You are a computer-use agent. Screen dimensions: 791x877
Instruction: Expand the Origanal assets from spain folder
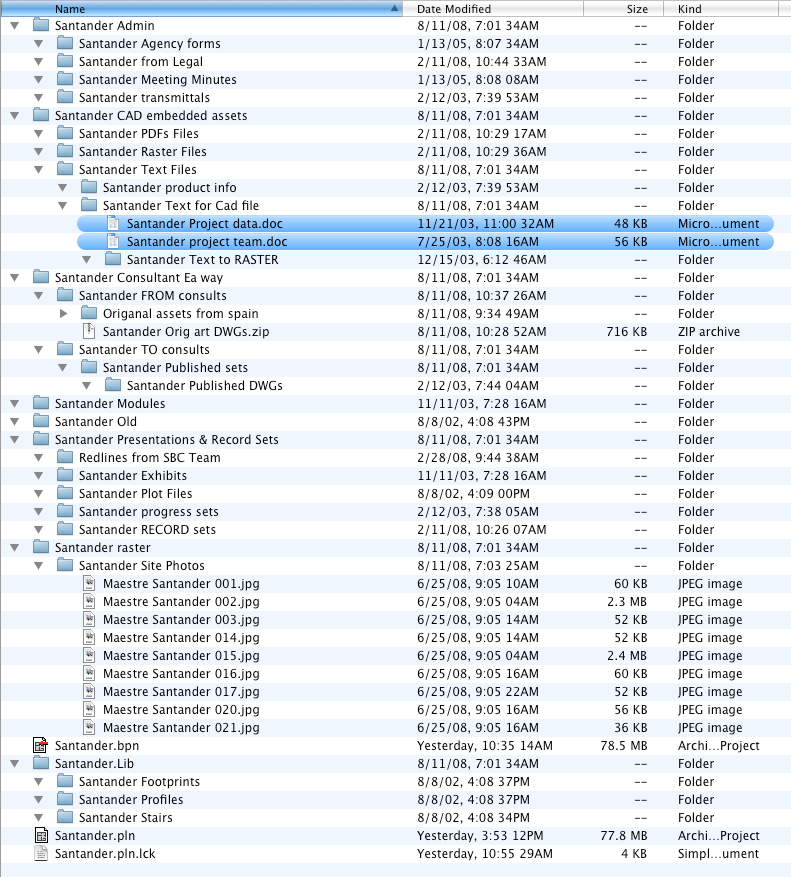click(x=63, y=313)
